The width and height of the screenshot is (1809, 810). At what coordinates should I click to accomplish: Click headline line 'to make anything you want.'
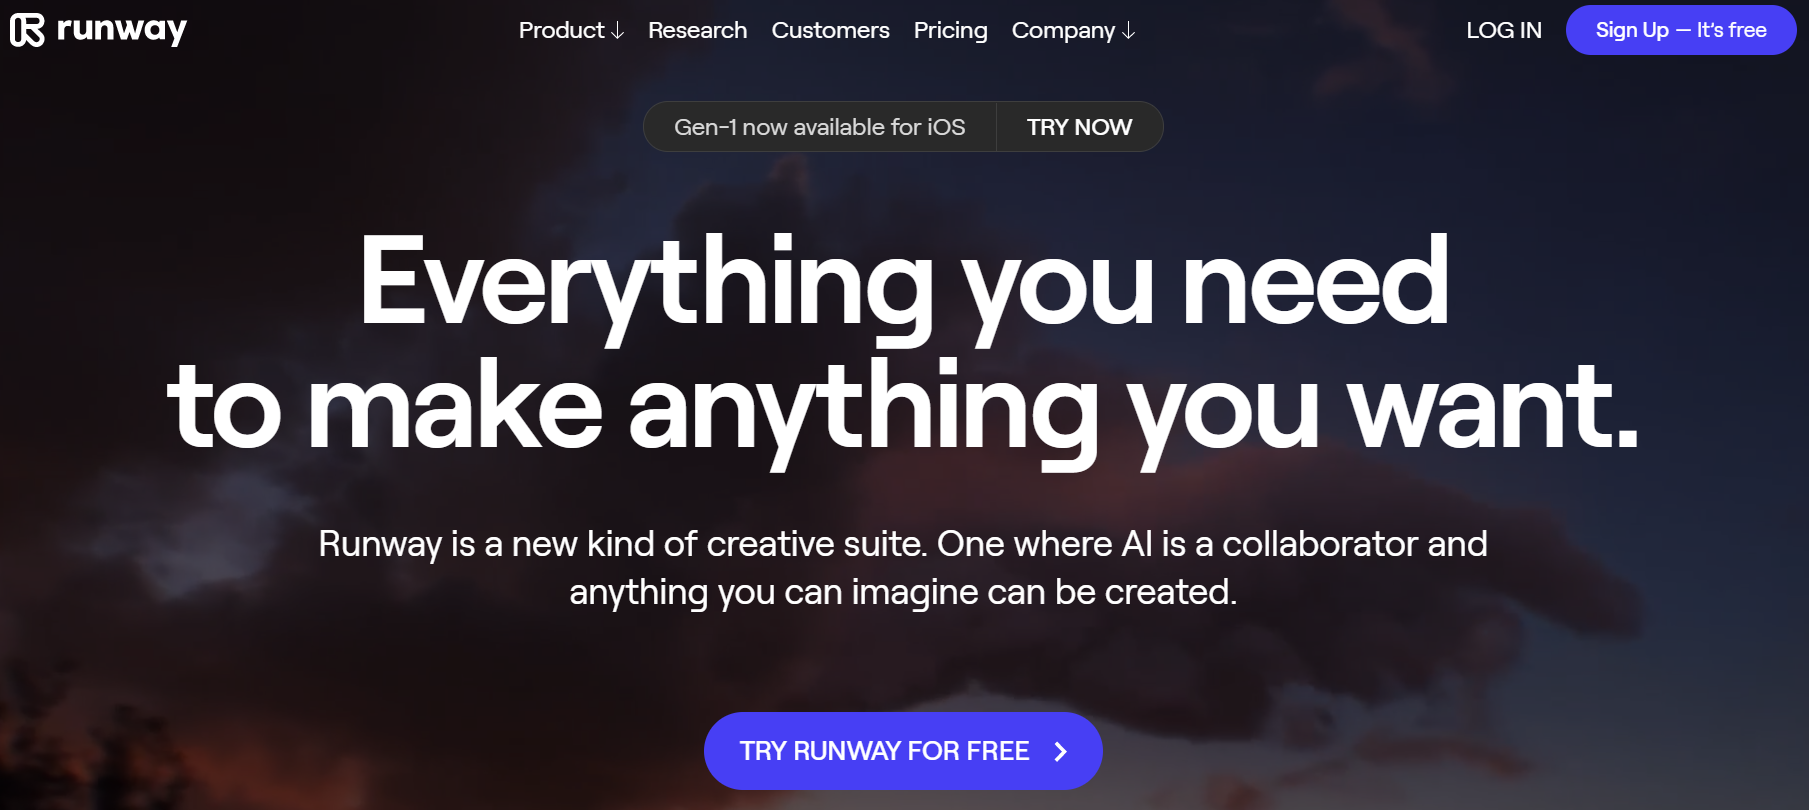pos(904,407)
